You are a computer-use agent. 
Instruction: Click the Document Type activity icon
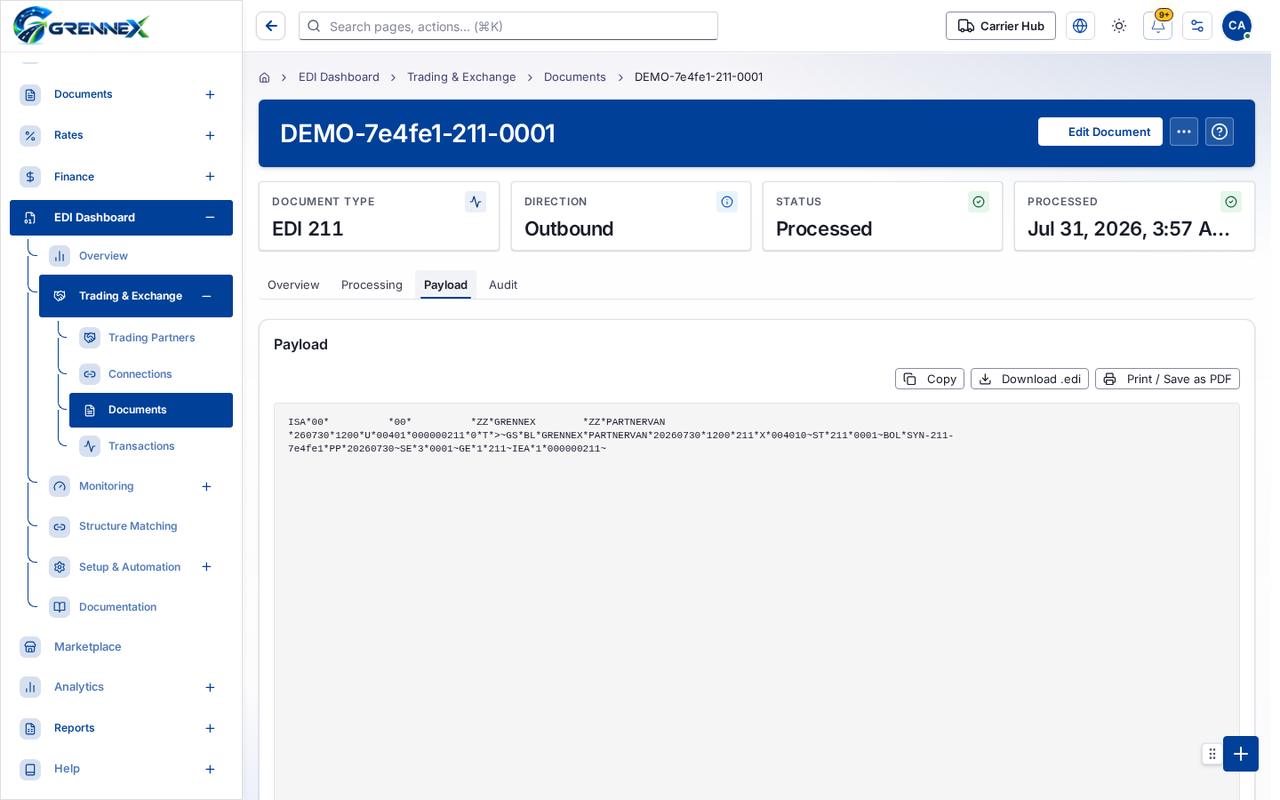coord(476,202)
